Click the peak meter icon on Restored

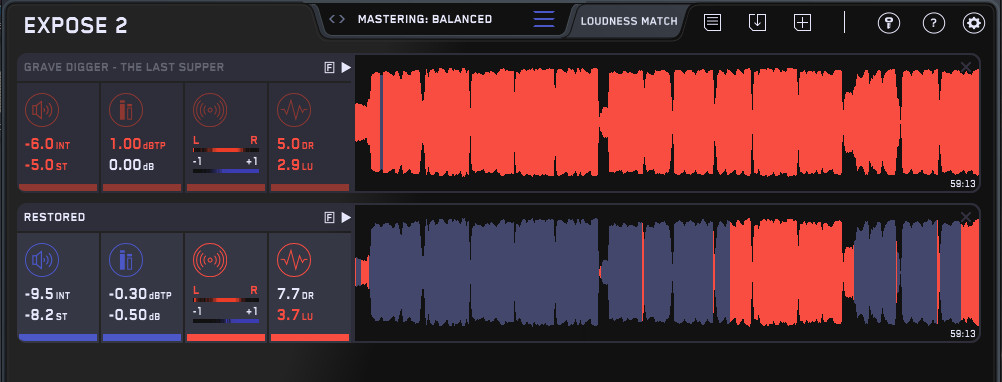(126, 261)
